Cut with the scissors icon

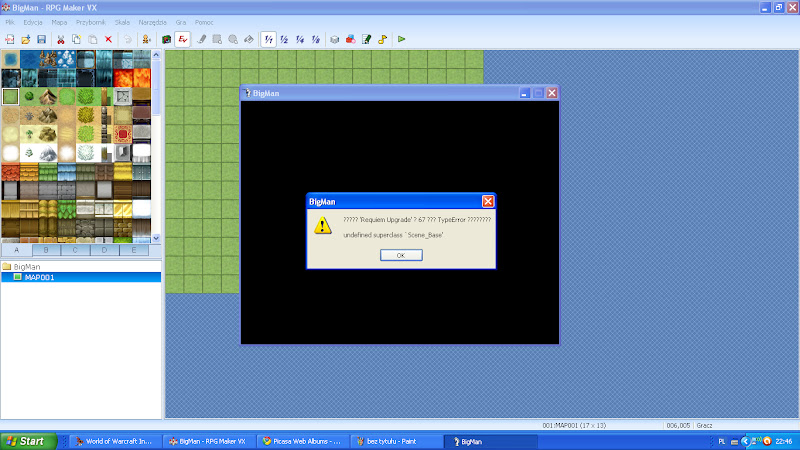61,39
